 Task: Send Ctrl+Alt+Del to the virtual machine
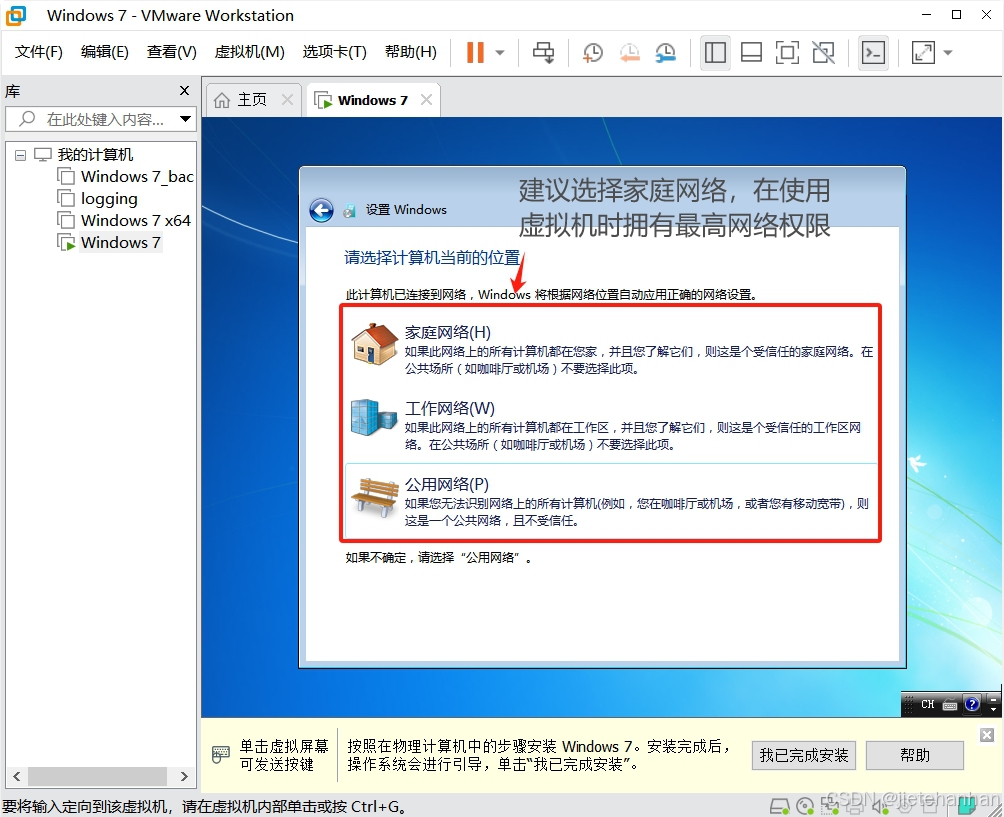544,53
